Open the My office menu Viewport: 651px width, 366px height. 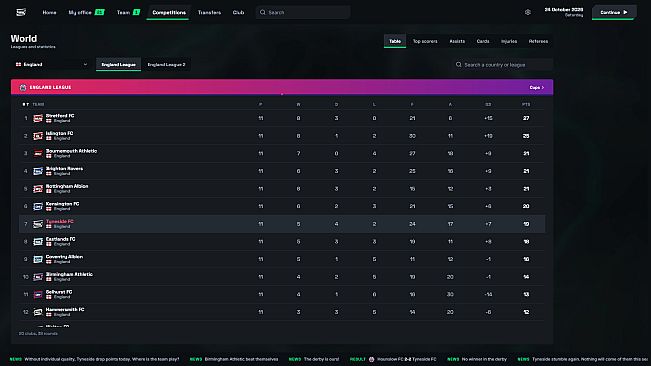coord(80,12)
